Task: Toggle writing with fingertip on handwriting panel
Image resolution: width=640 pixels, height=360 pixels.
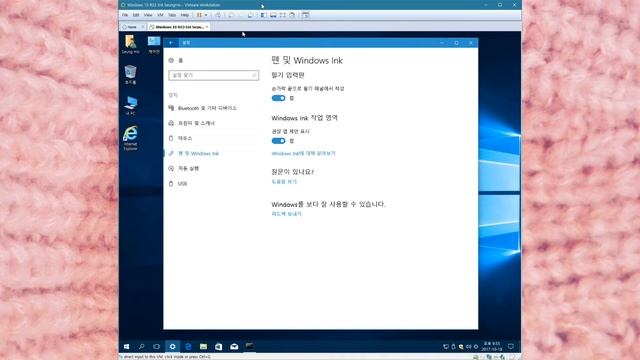Action: 278,98
